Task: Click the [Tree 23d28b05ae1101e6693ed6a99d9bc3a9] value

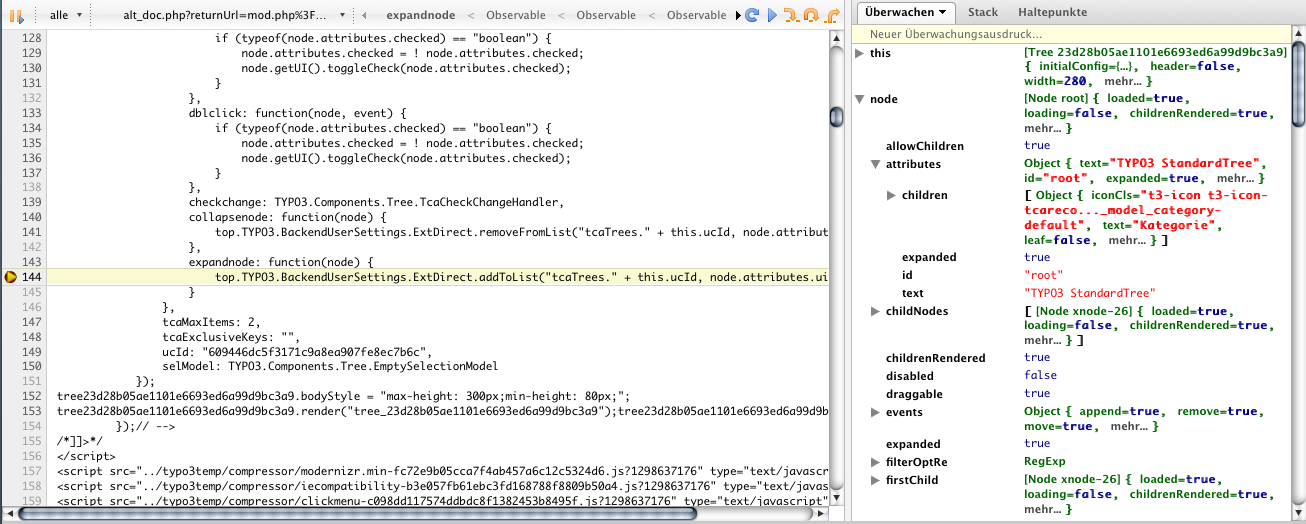Action: pos(1156,53)
